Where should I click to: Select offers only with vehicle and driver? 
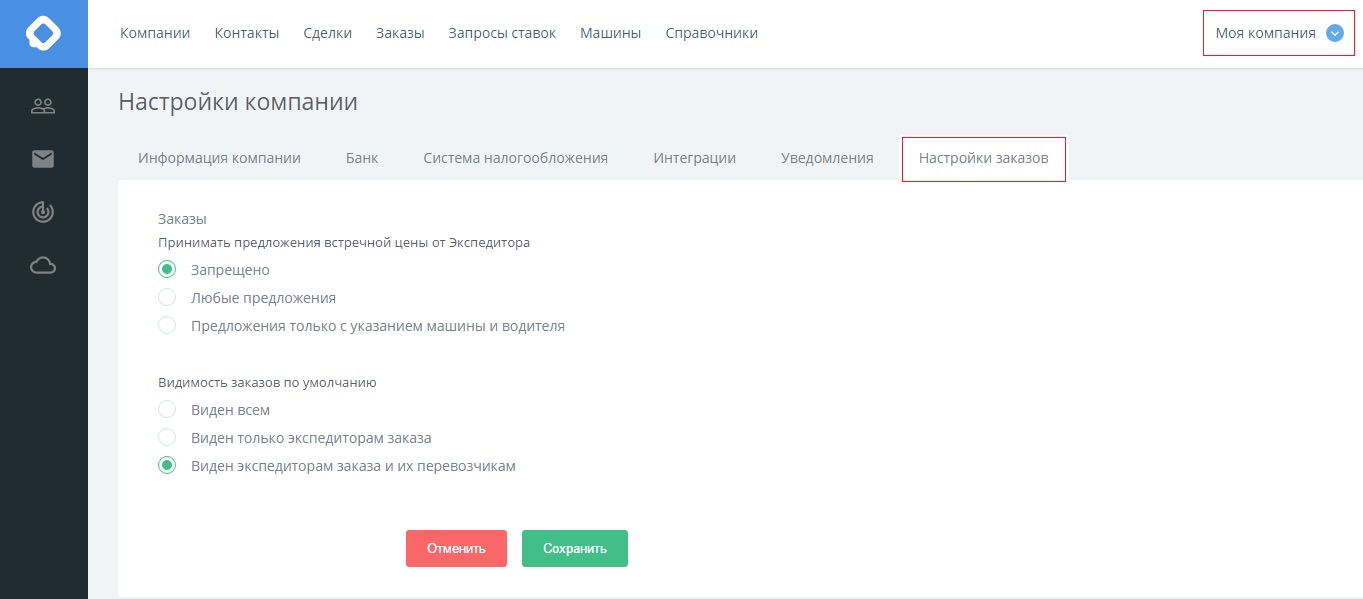168,325
